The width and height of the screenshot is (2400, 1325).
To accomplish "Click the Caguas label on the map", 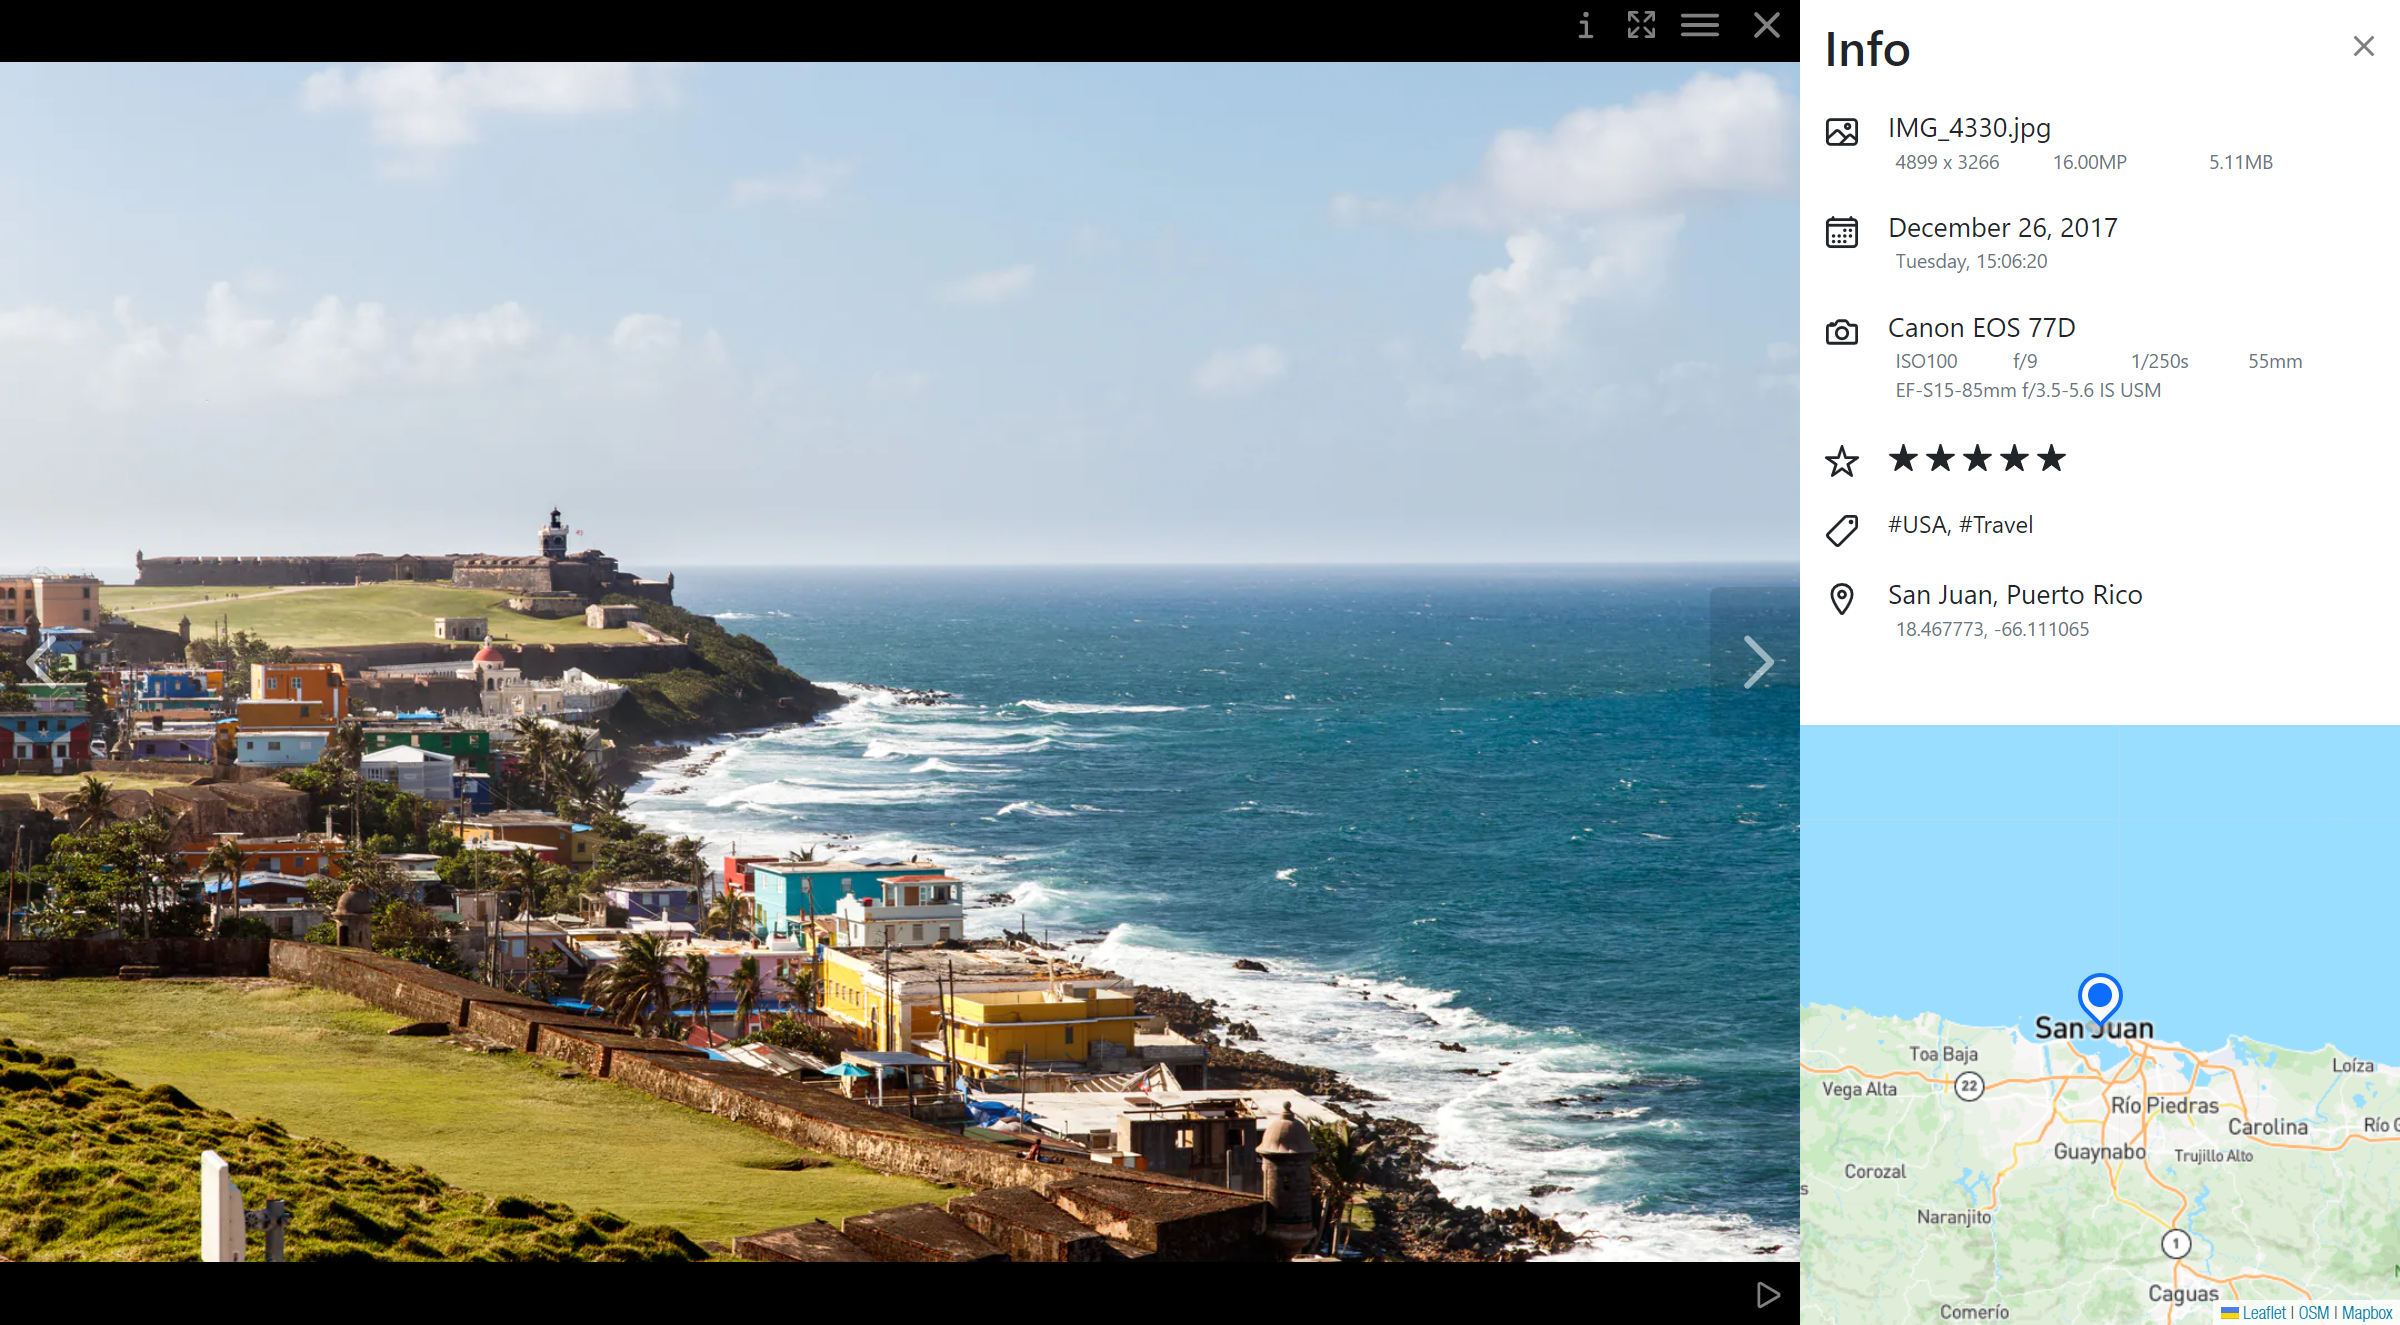I will pos(2184,1294).
